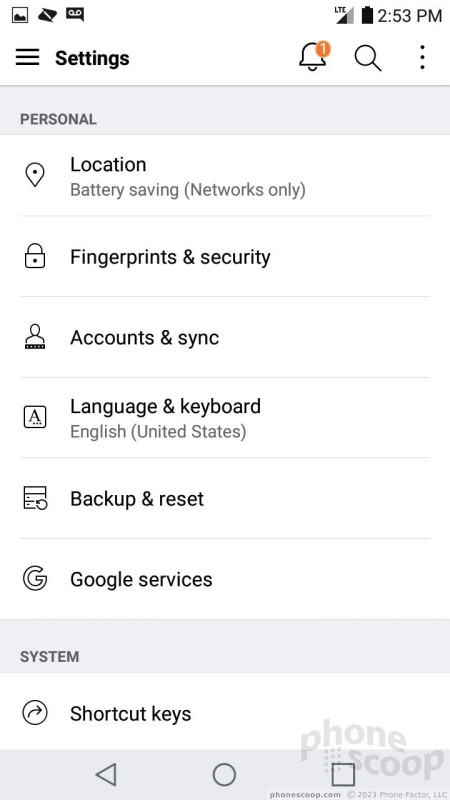Screen dimensions: 450x800
Task: Tap the Google G icon
Action: (35, 579)
